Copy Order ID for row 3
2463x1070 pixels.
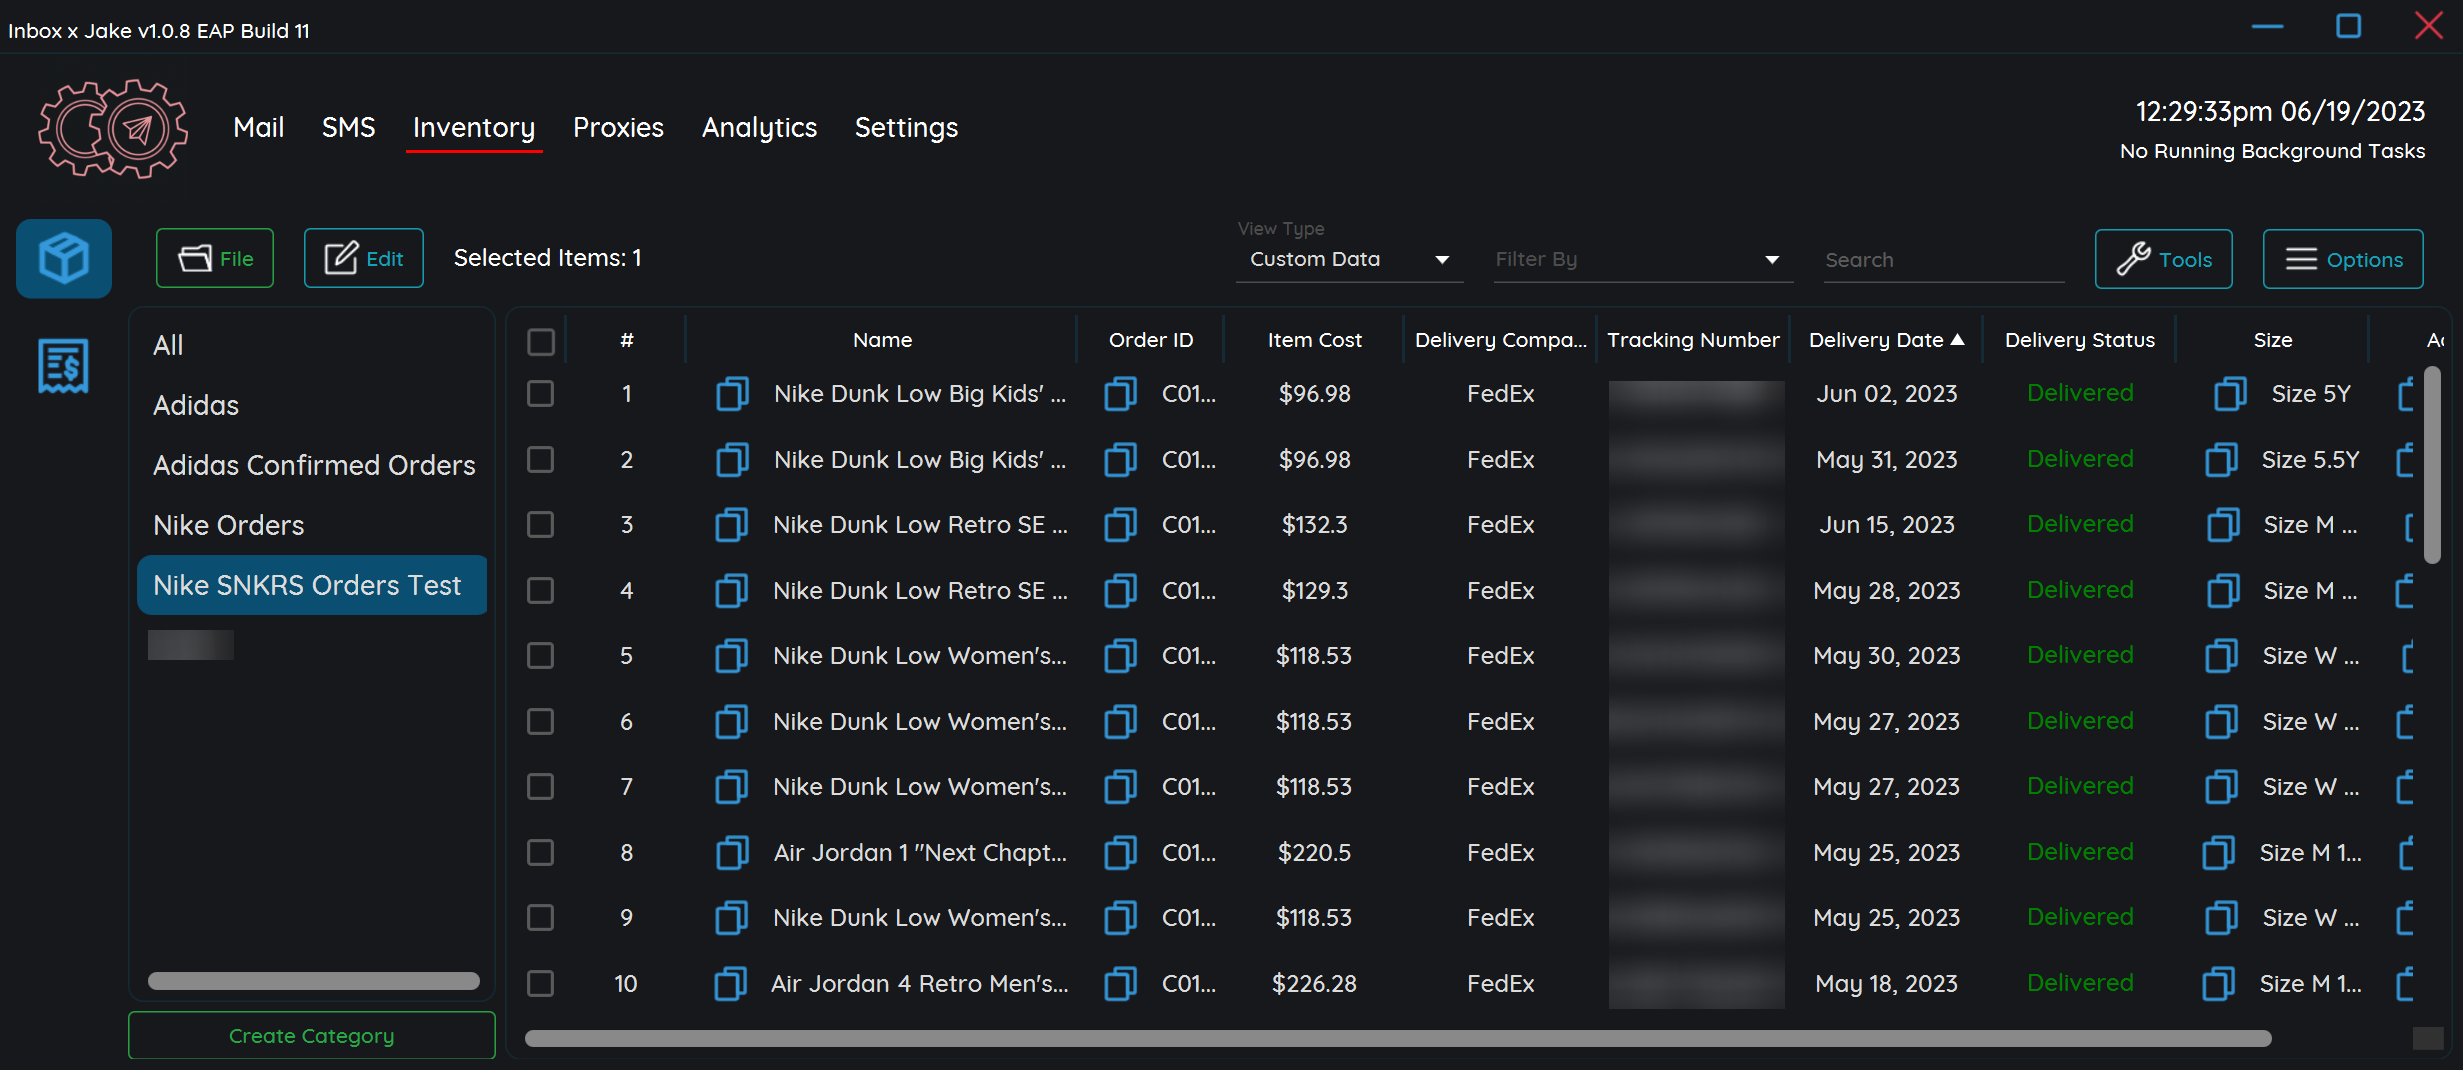(x=1120, y=525)
